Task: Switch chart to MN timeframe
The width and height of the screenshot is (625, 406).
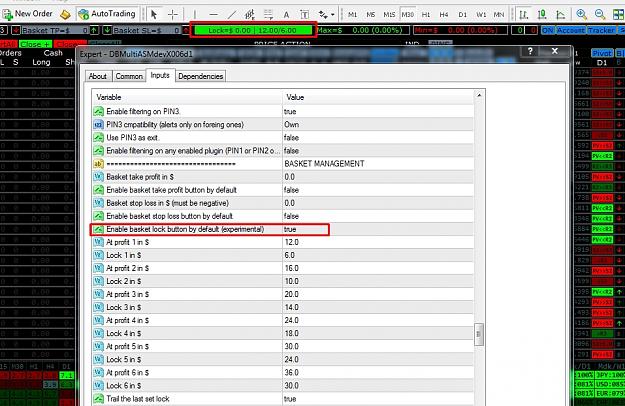Action: point(499,15)
